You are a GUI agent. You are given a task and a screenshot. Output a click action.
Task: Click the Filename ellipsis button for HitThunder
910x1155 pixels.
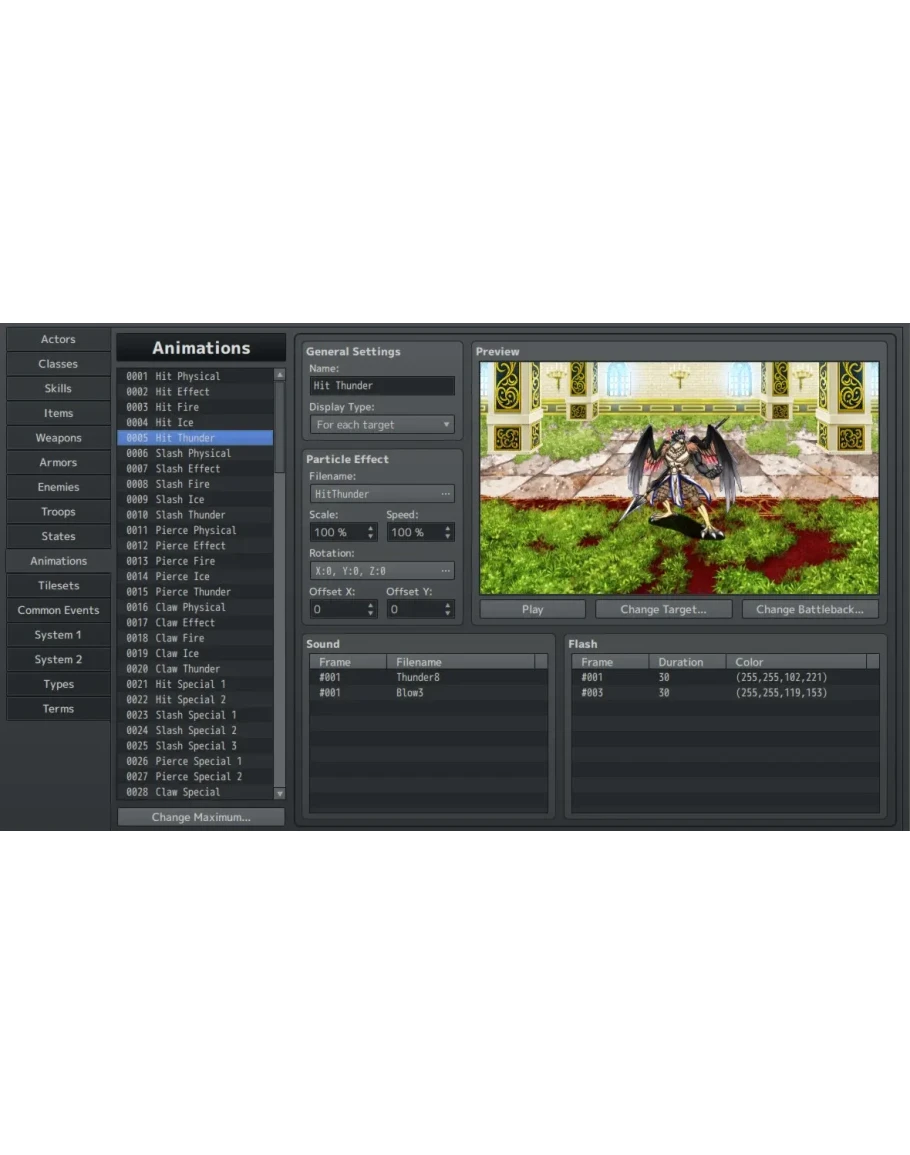(445, 494)
